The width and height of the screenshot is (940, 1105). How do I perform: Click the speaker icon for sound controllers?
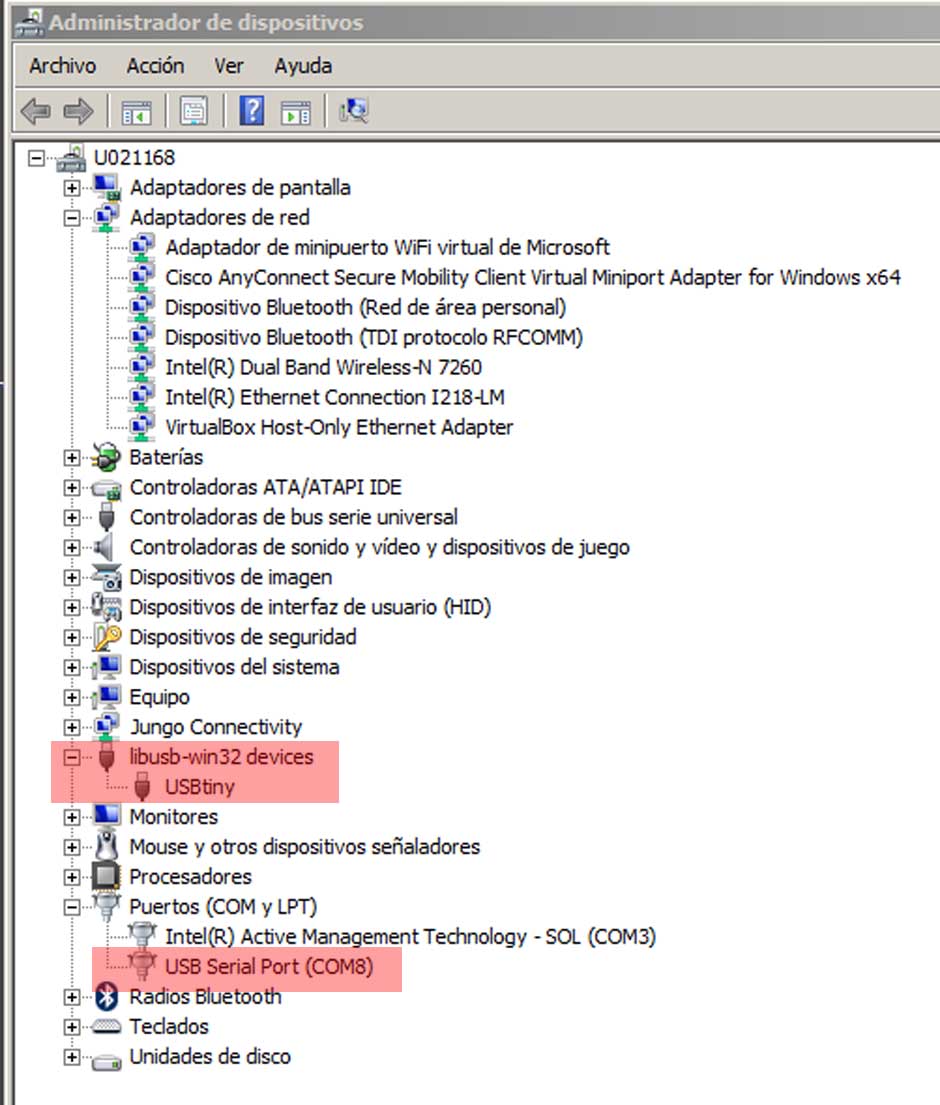104,547
